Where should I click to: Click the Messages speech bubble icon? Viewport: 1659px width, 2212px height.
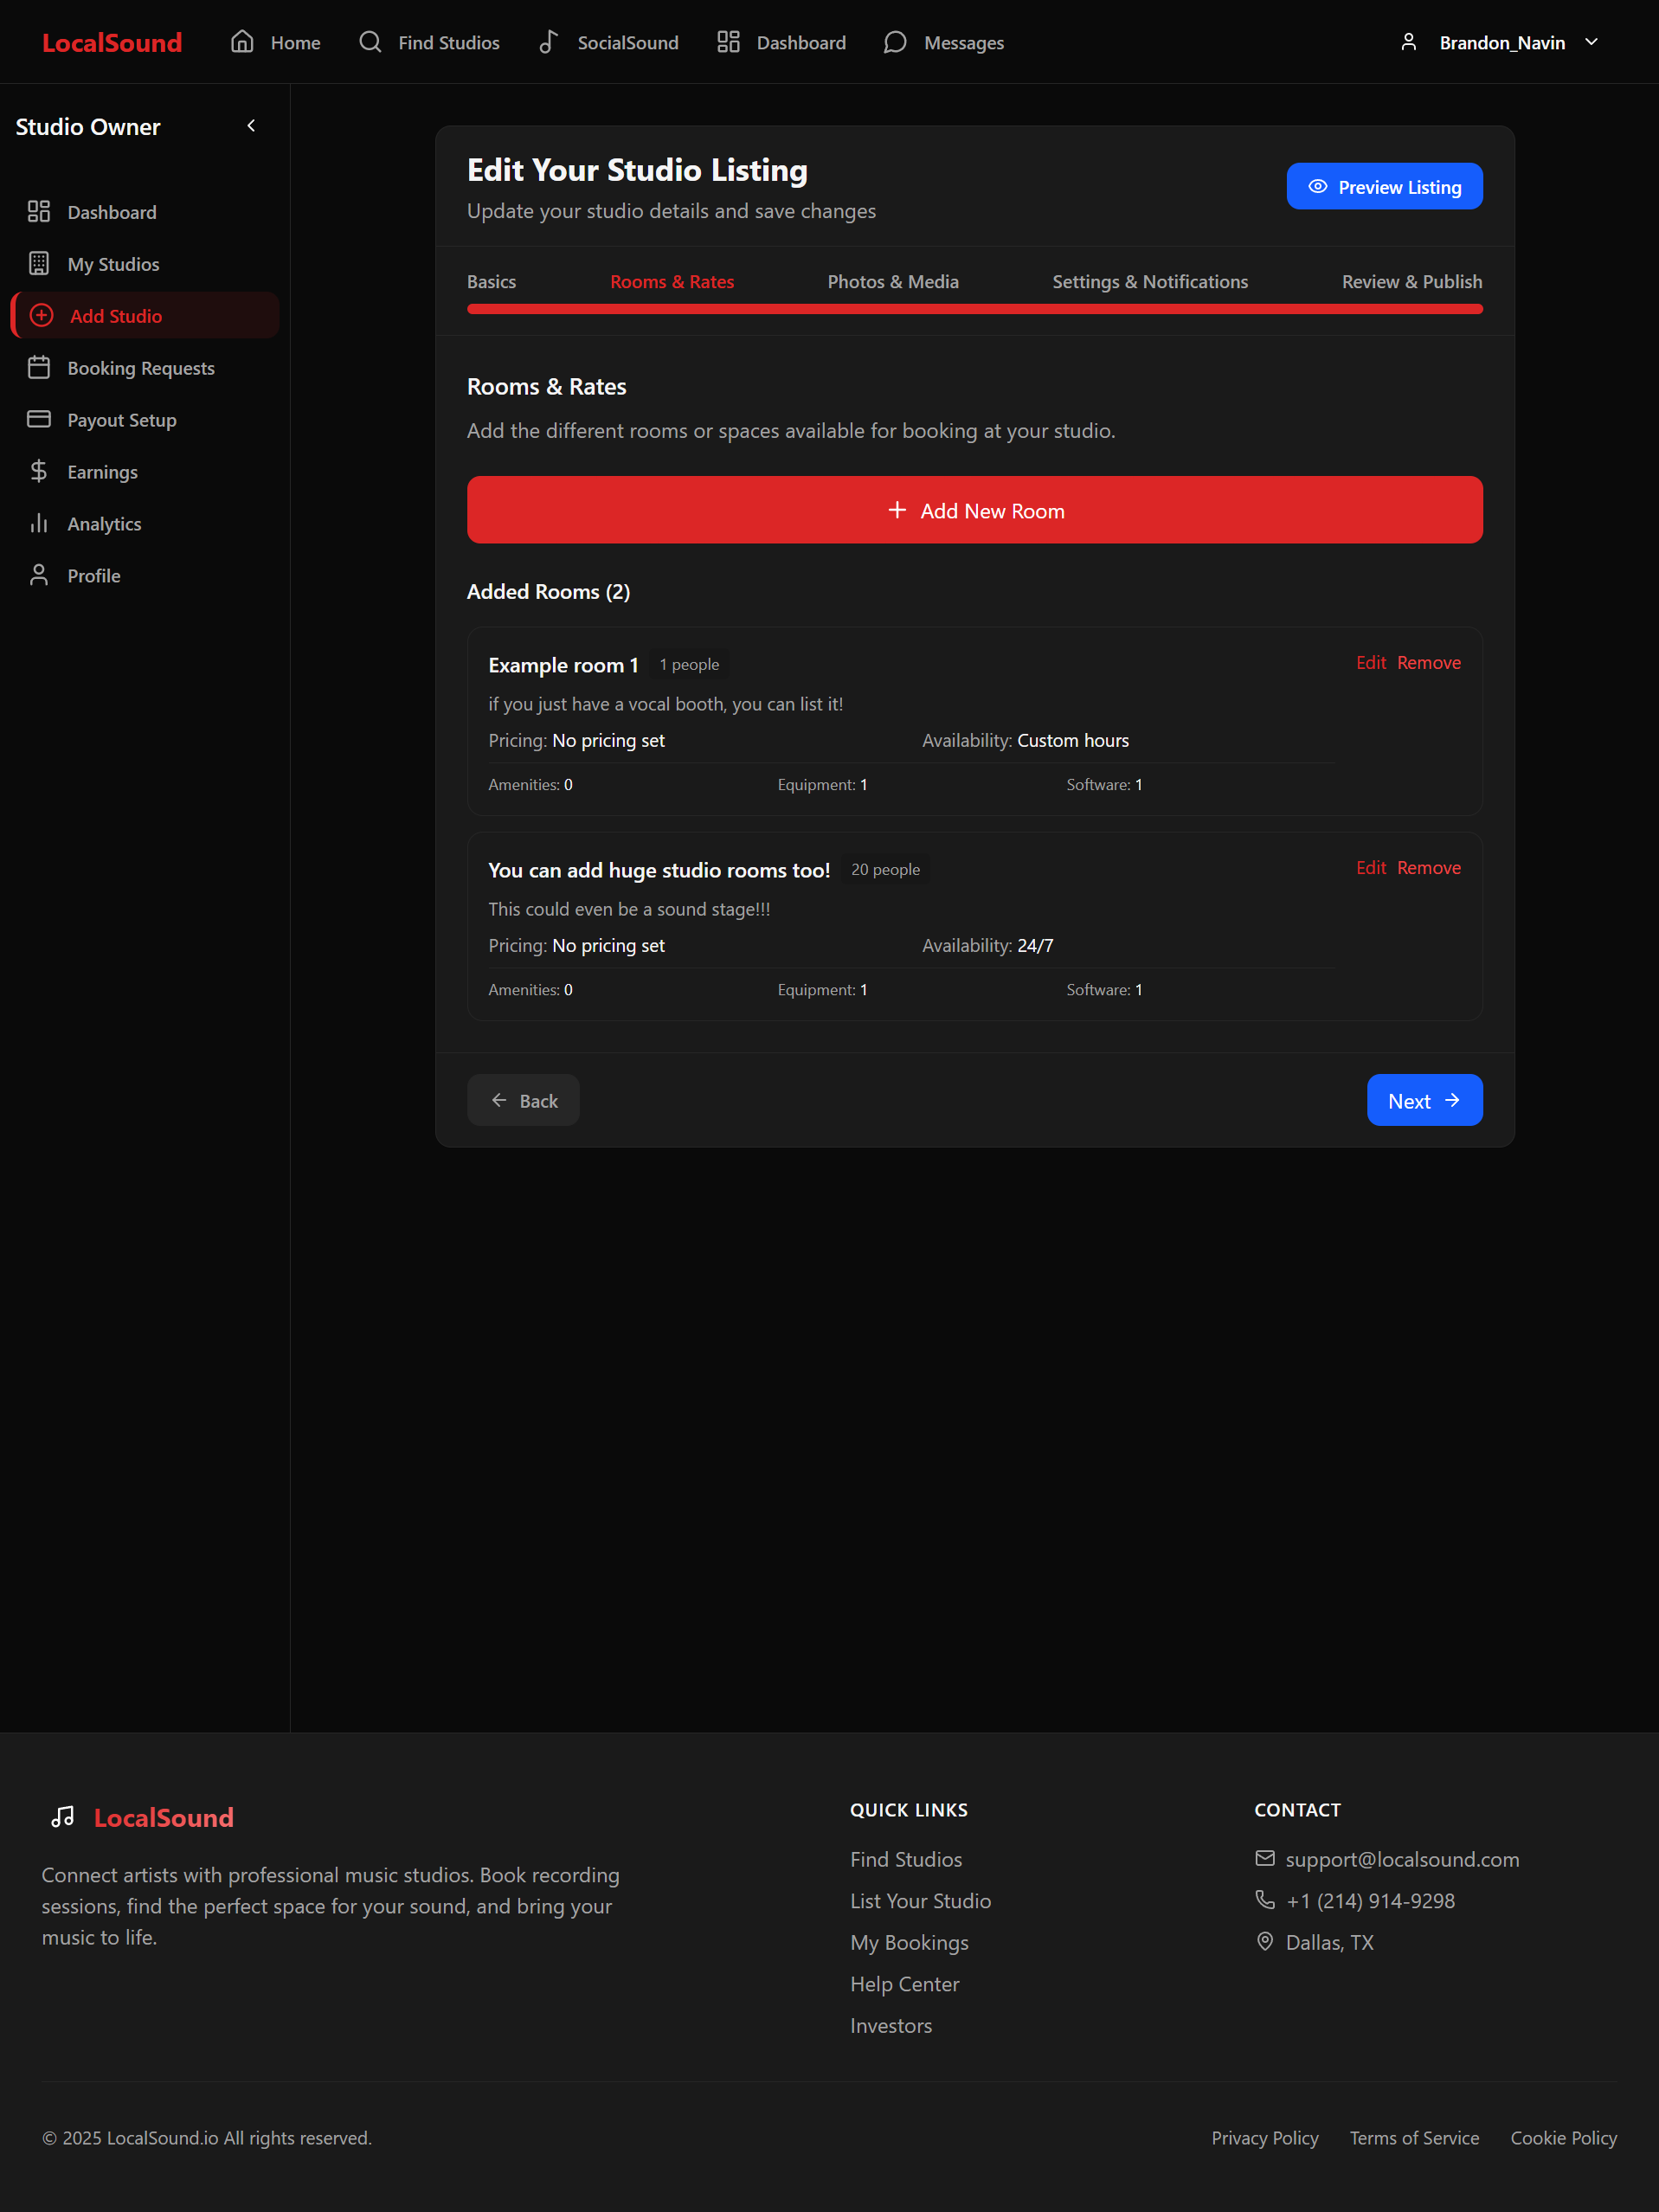(895, 42)
